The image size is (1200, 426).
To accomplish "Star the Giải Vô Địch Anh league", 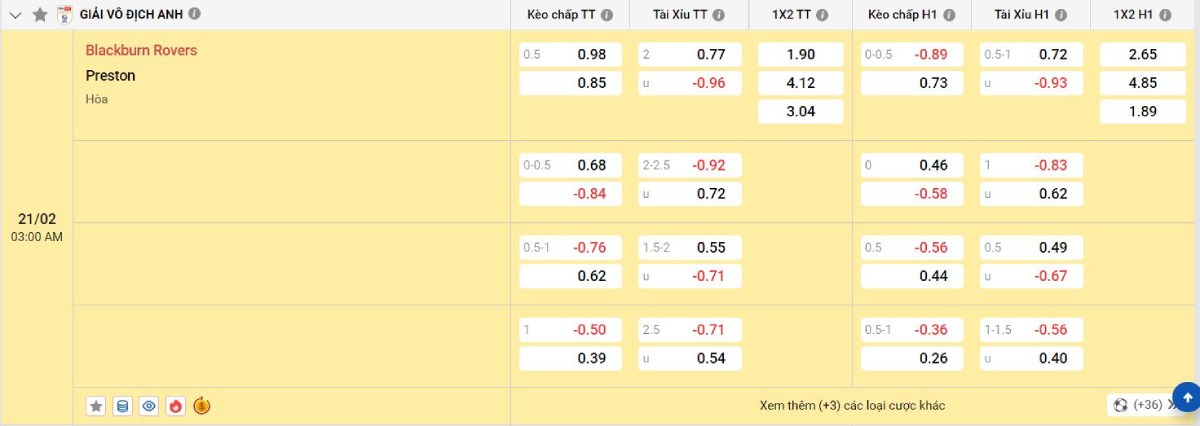I will (40, 15).
